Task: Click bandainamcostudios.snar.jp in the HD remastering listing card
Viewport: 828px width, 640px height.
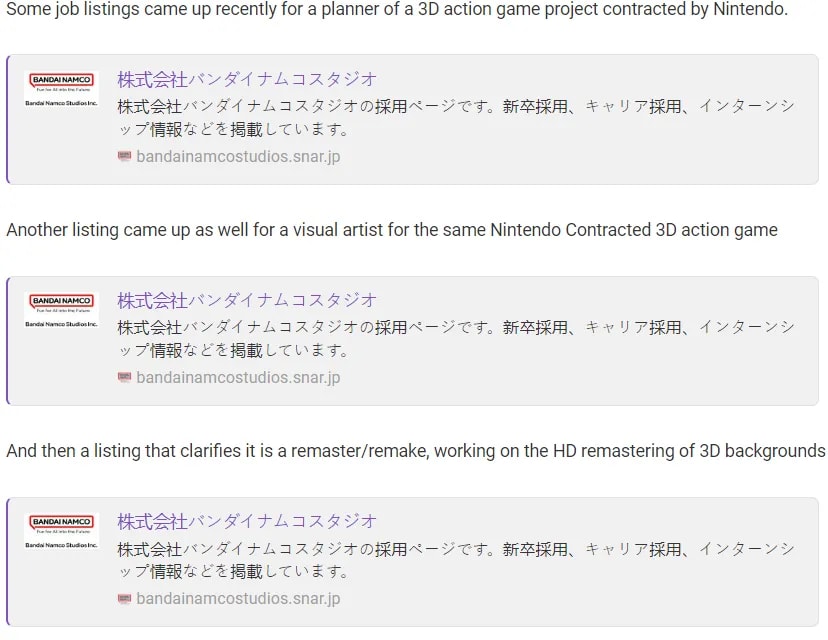Action: (x=238, y=598)
